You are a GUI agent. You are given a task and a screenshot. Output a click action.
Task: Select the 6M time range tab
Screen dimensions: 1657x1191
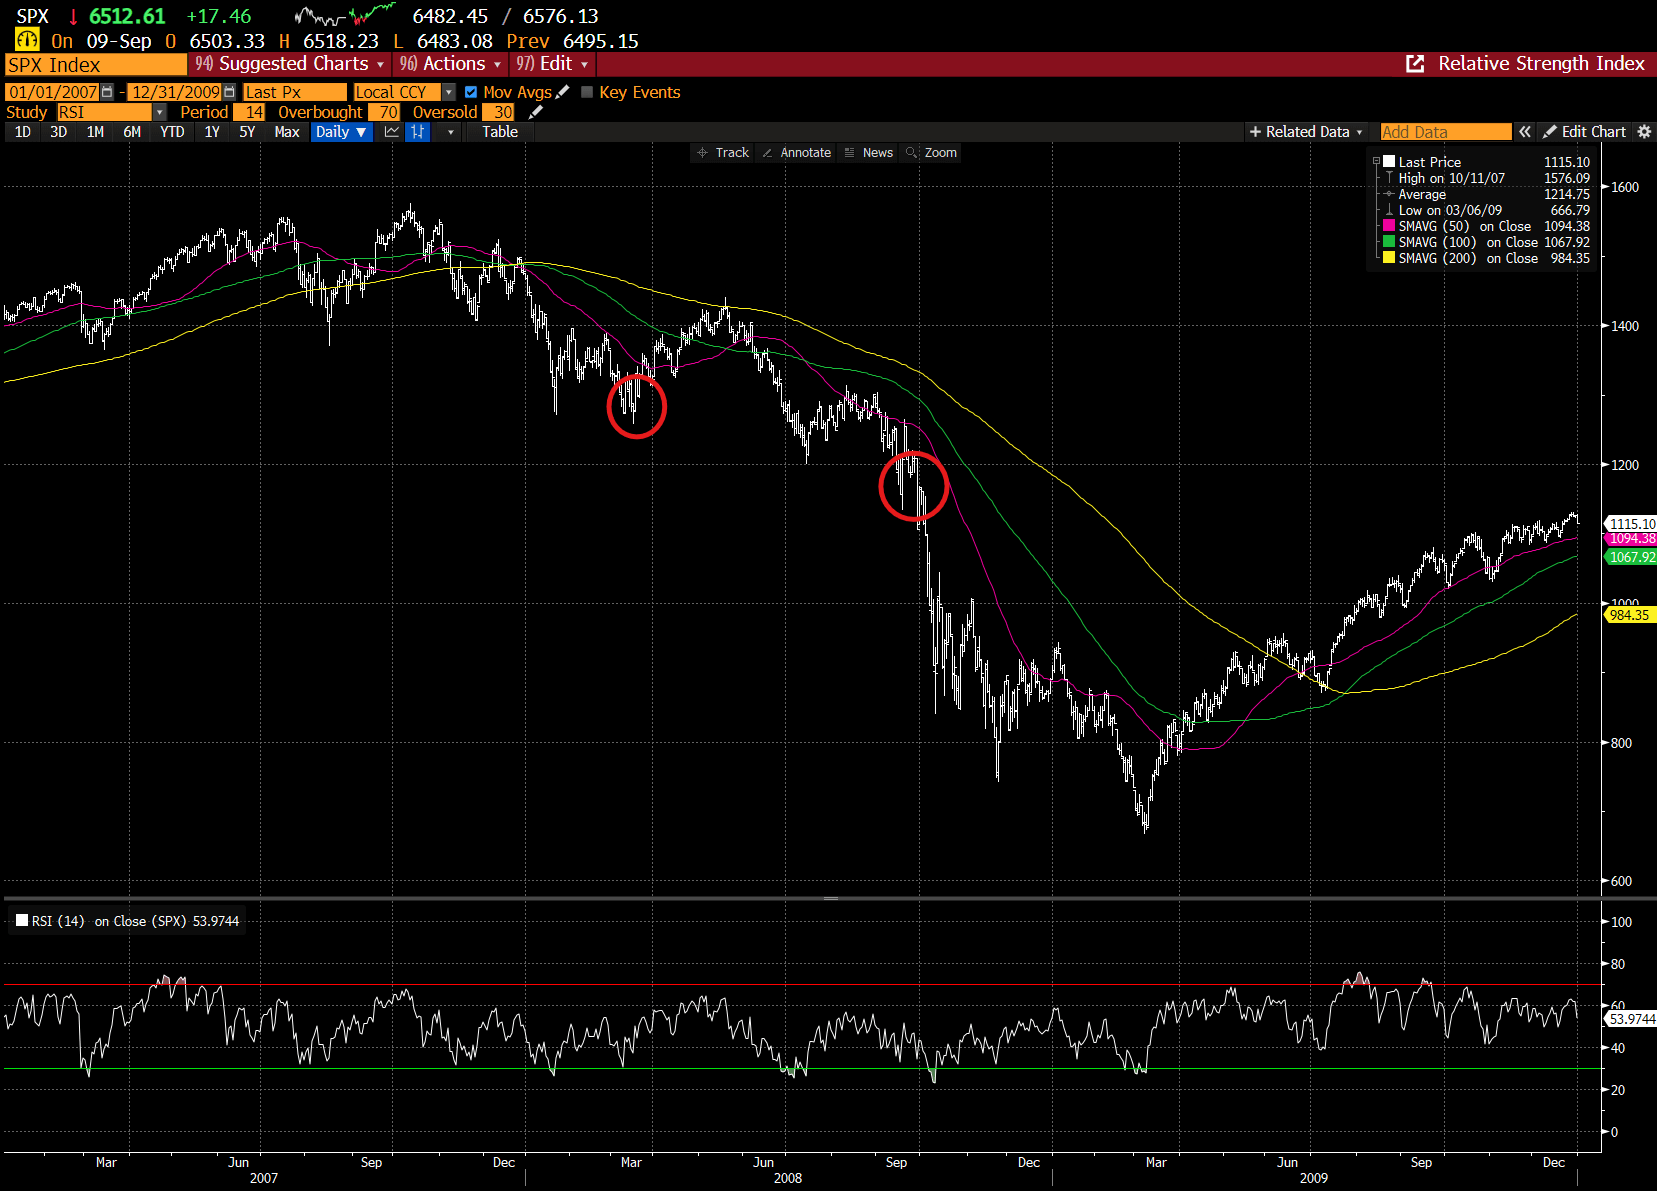pos(132,132)
